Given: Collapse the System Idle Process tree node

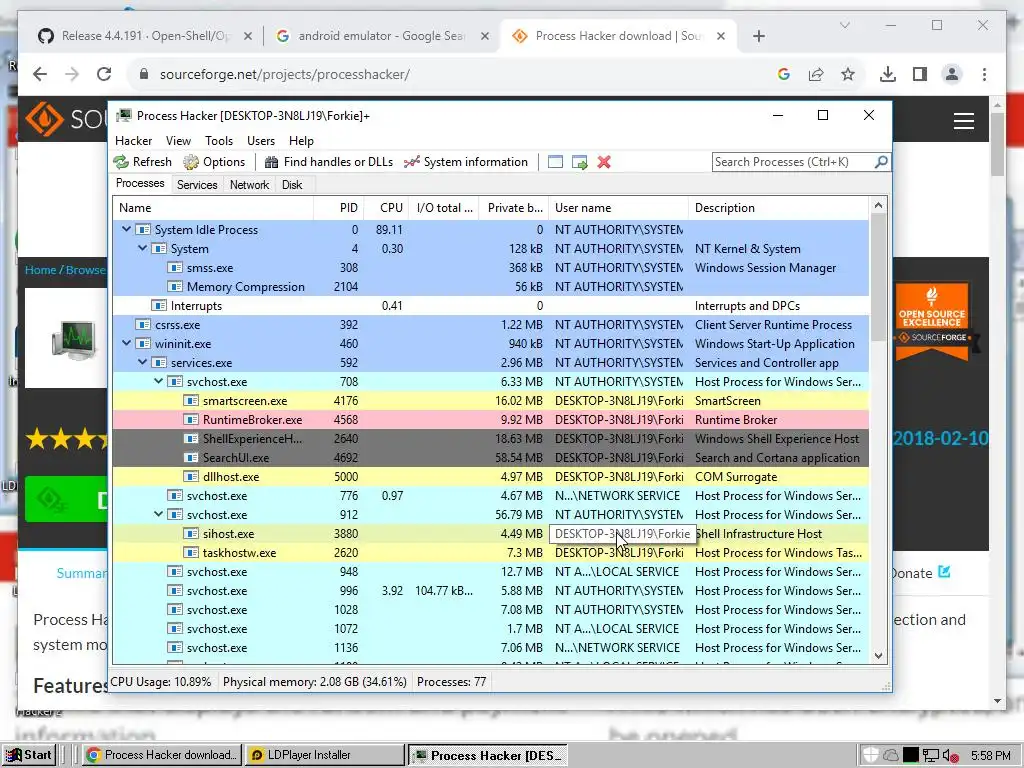Looking at the screenshot, I should pyautogui.click(x=126, y=229).
